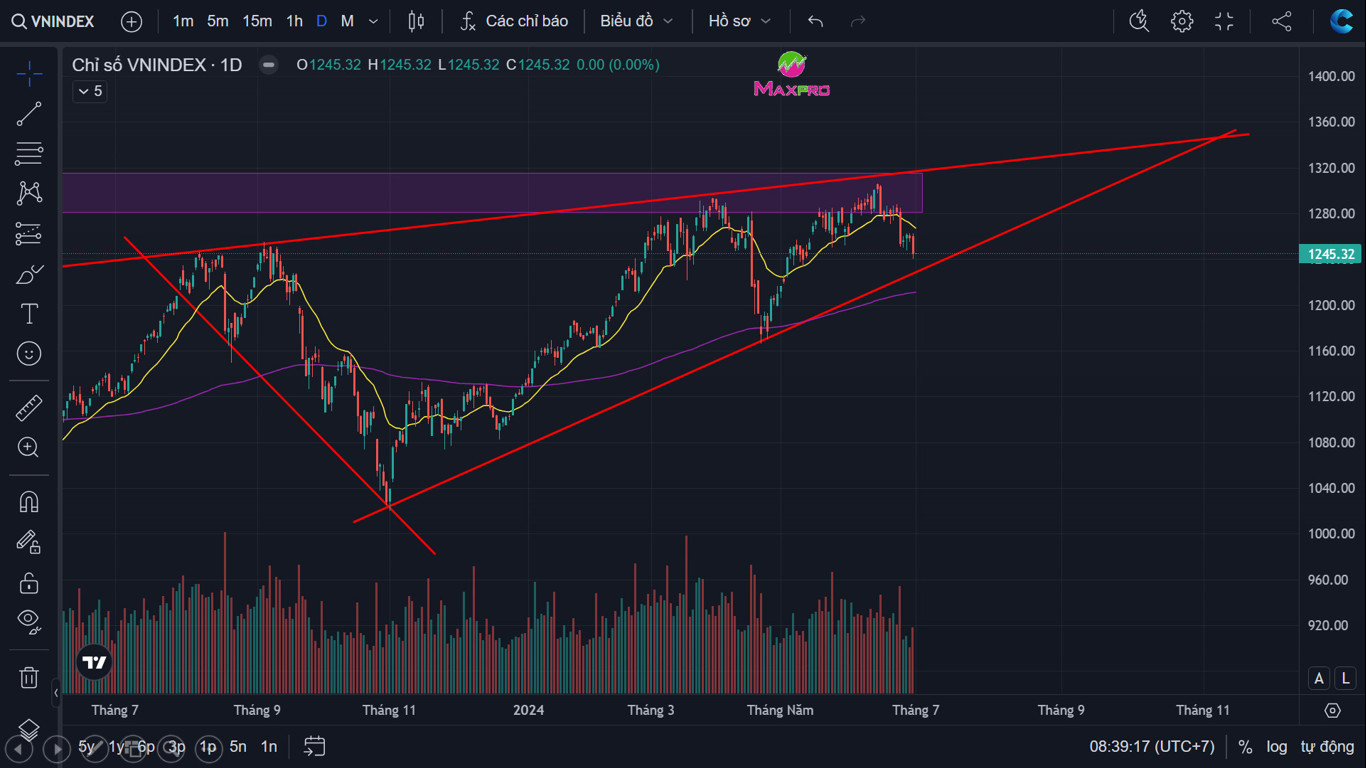The image size is (1366, 768).
Task: Toggle log scale mode
Action: 1277,746
